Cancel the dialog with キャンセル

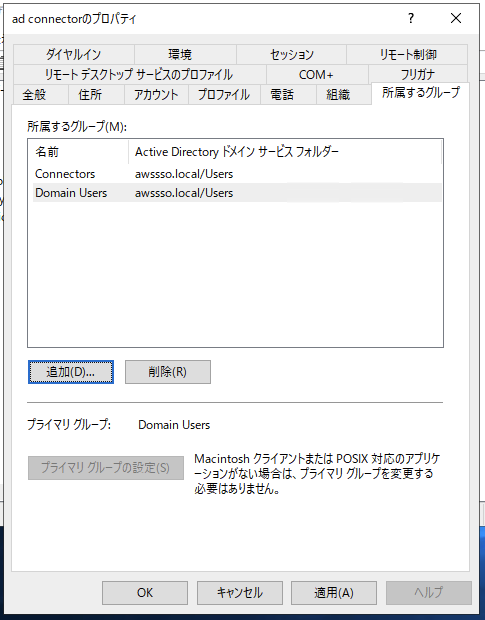click(x=240, y=593)
